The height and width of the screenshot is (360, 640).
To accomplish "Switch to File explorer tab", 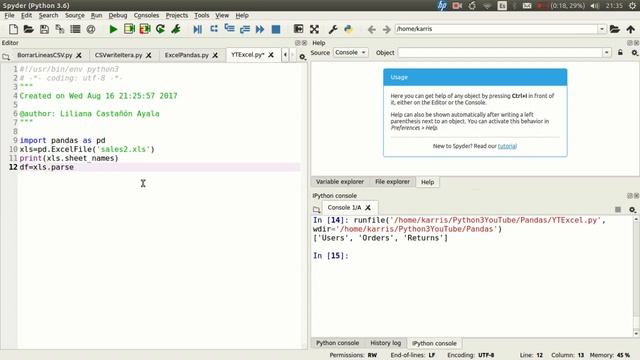I will [x=392, y=182].
